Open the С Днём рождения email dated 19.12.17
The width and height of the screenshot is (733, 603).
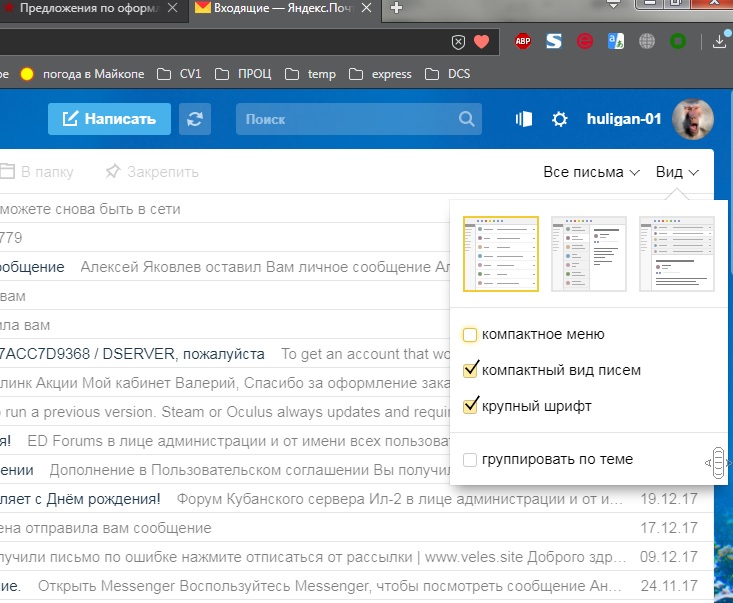(357, 499)
